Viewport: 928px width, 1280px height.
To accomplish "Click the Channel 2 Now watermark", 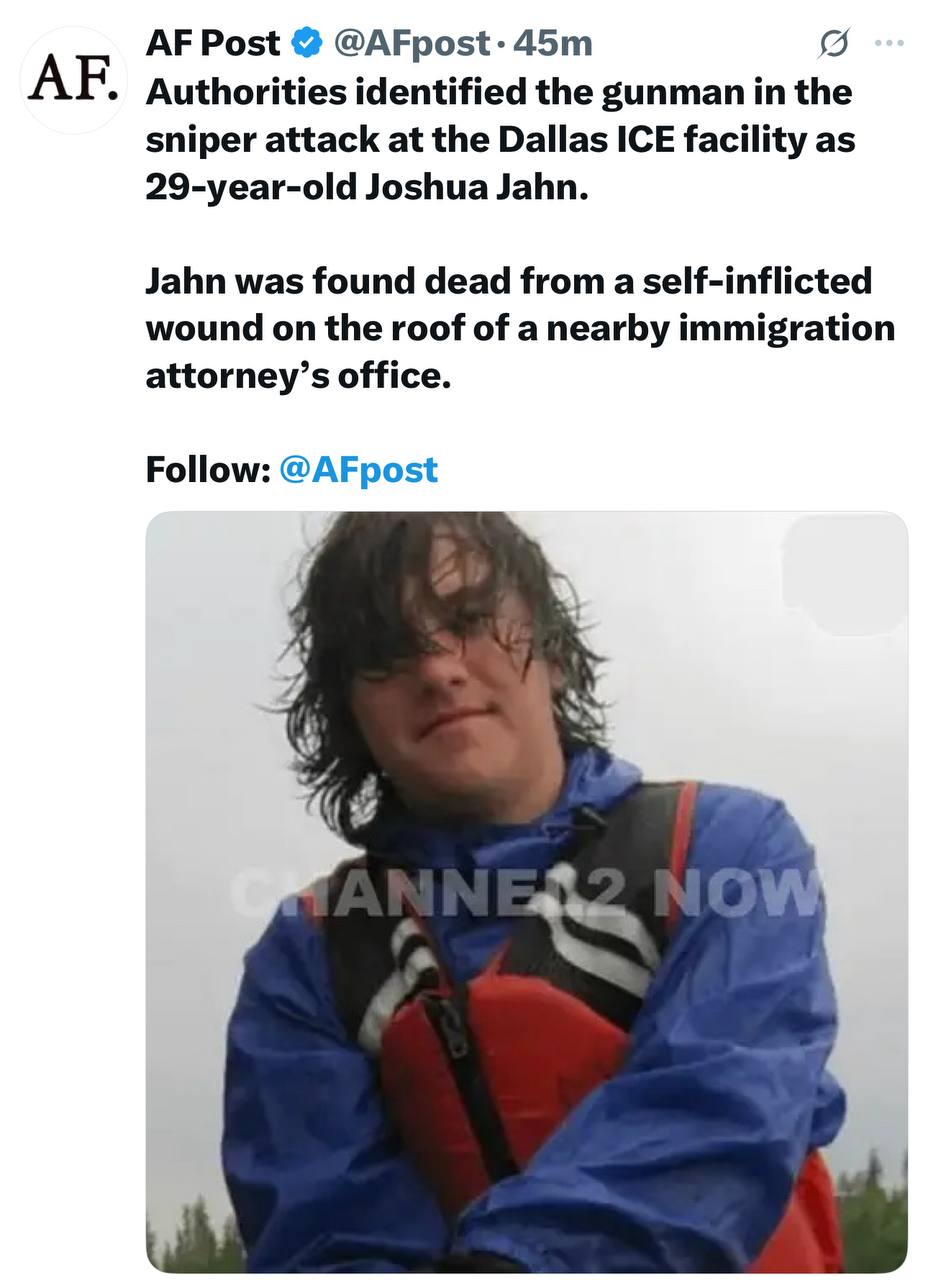I will 525,890.
